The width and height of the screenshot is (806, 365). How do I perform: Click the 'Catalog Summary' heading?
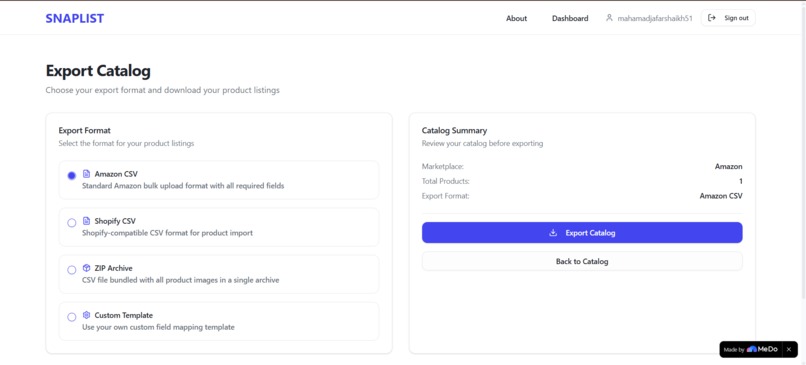pos(454,131)
